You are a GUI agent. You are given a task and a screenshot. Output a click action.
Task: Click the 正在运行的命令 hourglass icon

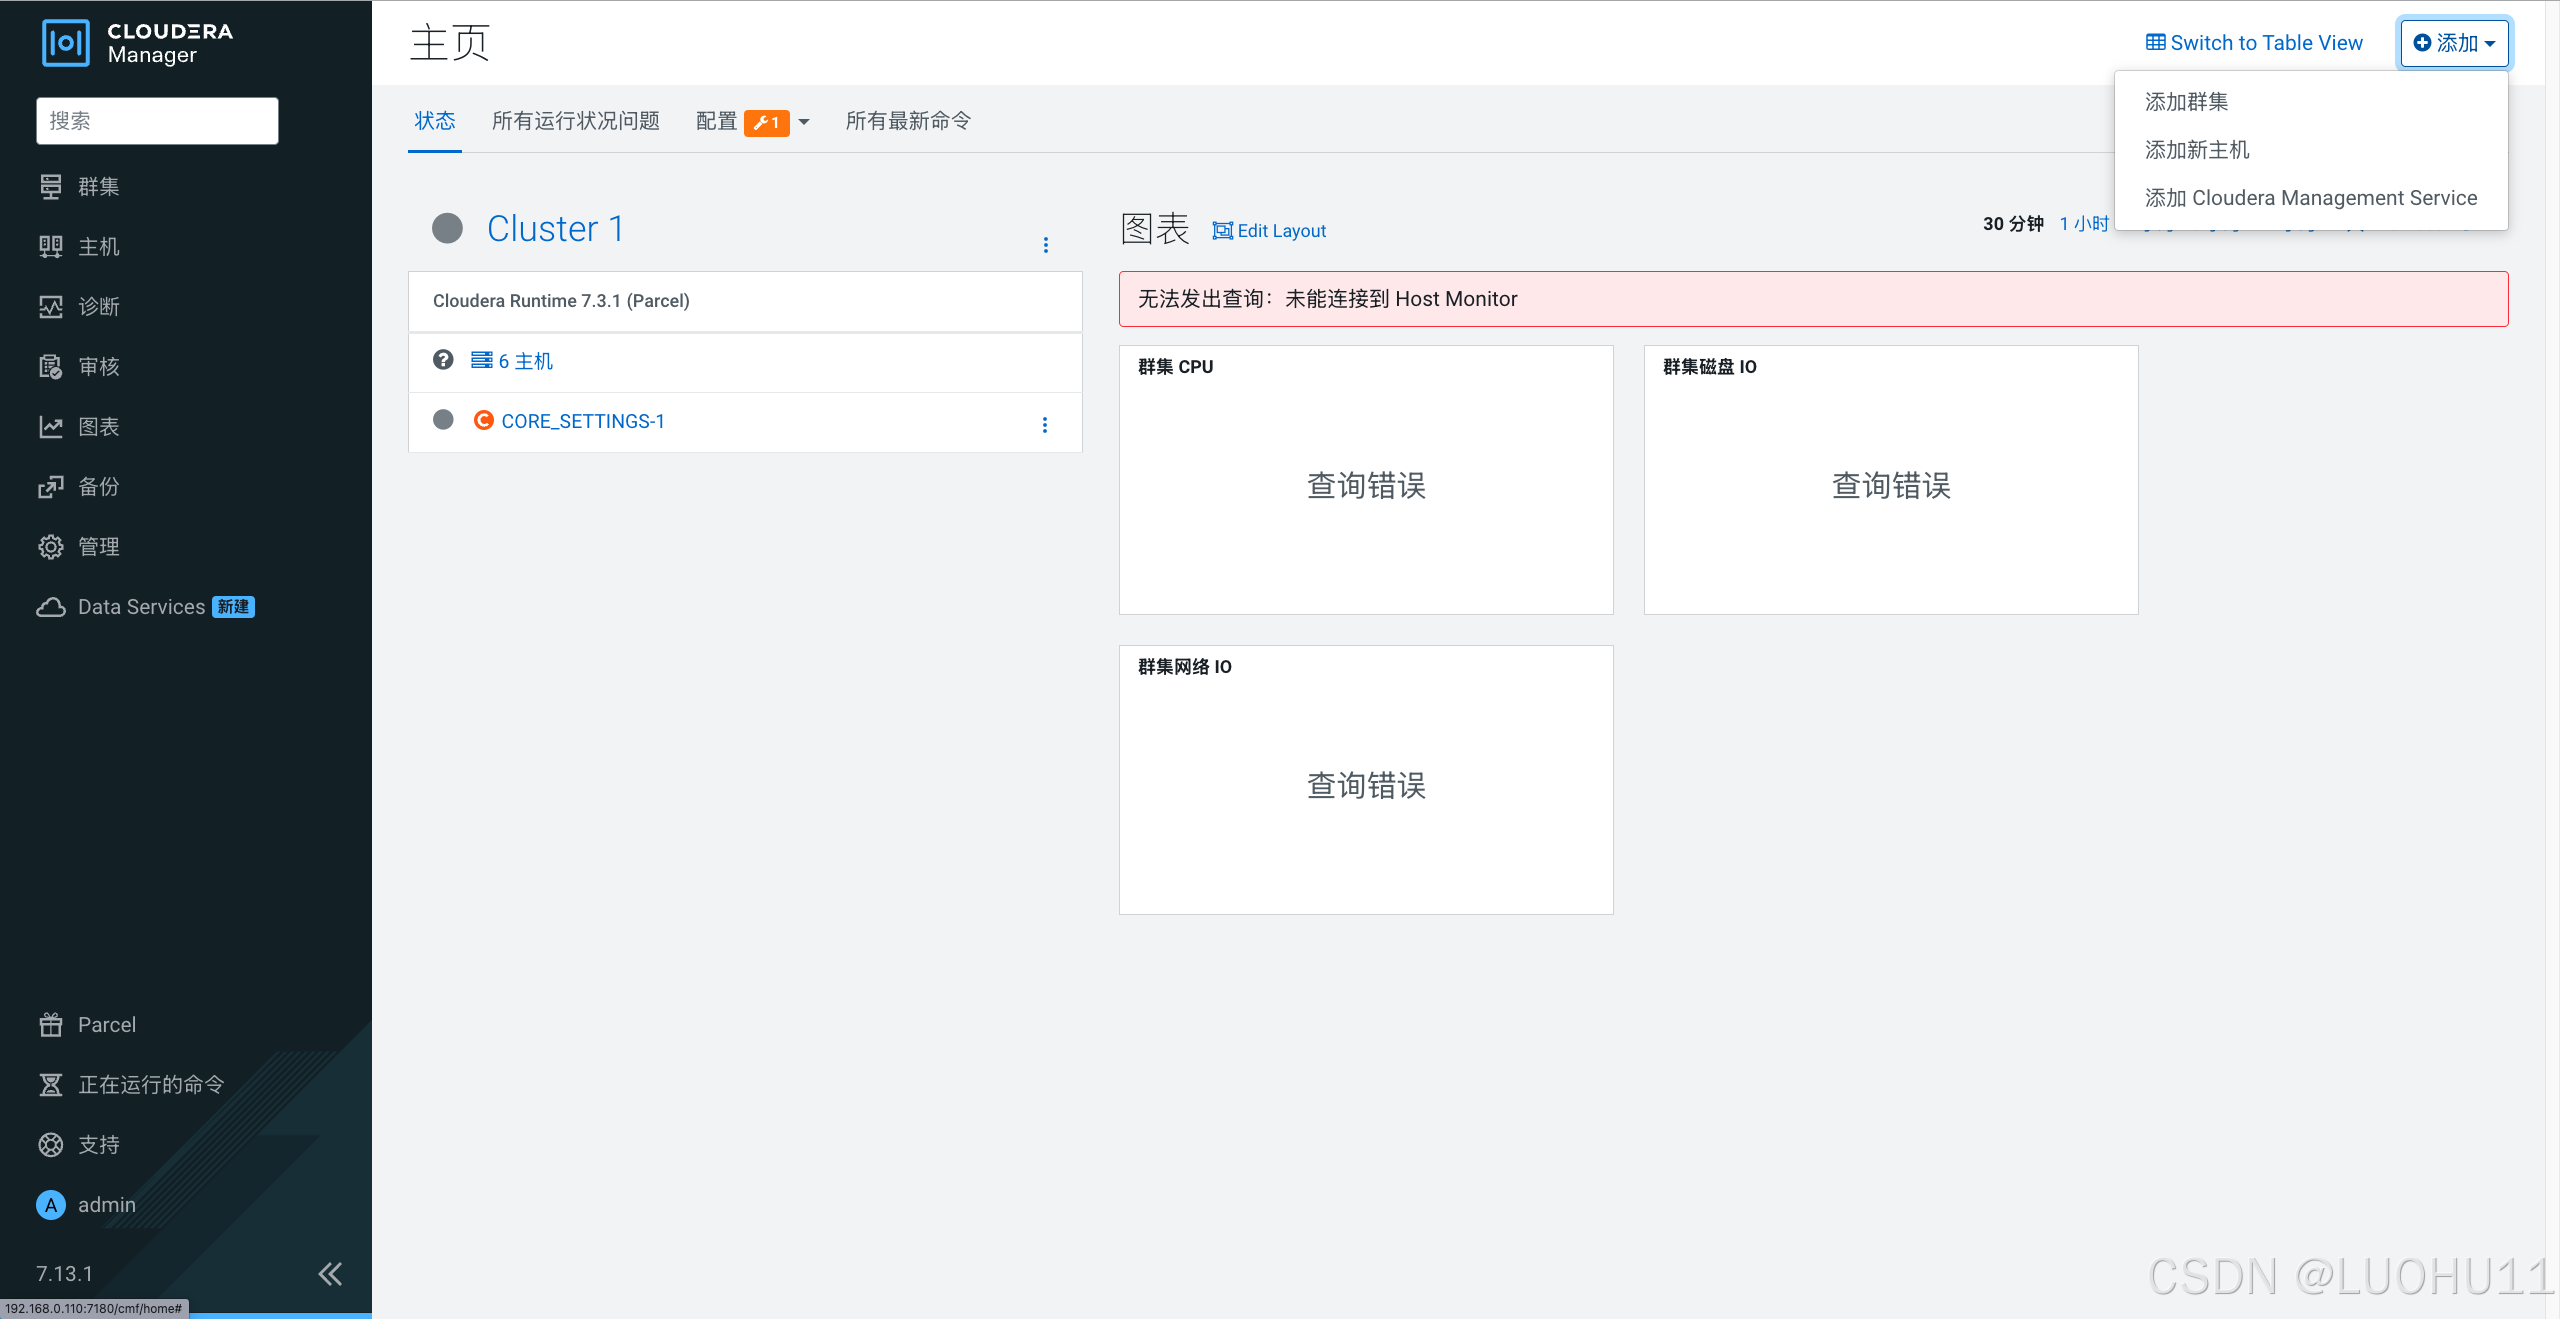point(51,1085)
